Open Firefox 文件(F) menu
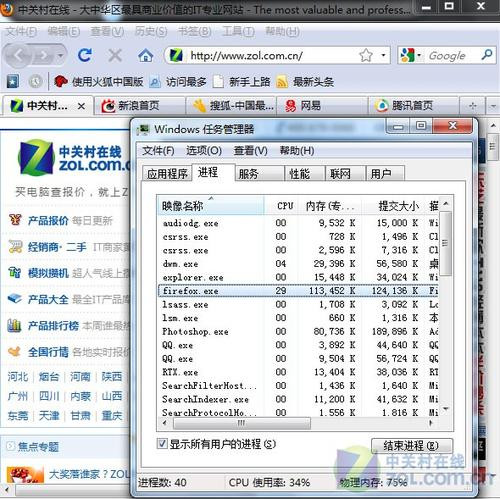Image resolution: width=500 pixels, height=499 pixels. pyautogui.click(x=21, y=32)
